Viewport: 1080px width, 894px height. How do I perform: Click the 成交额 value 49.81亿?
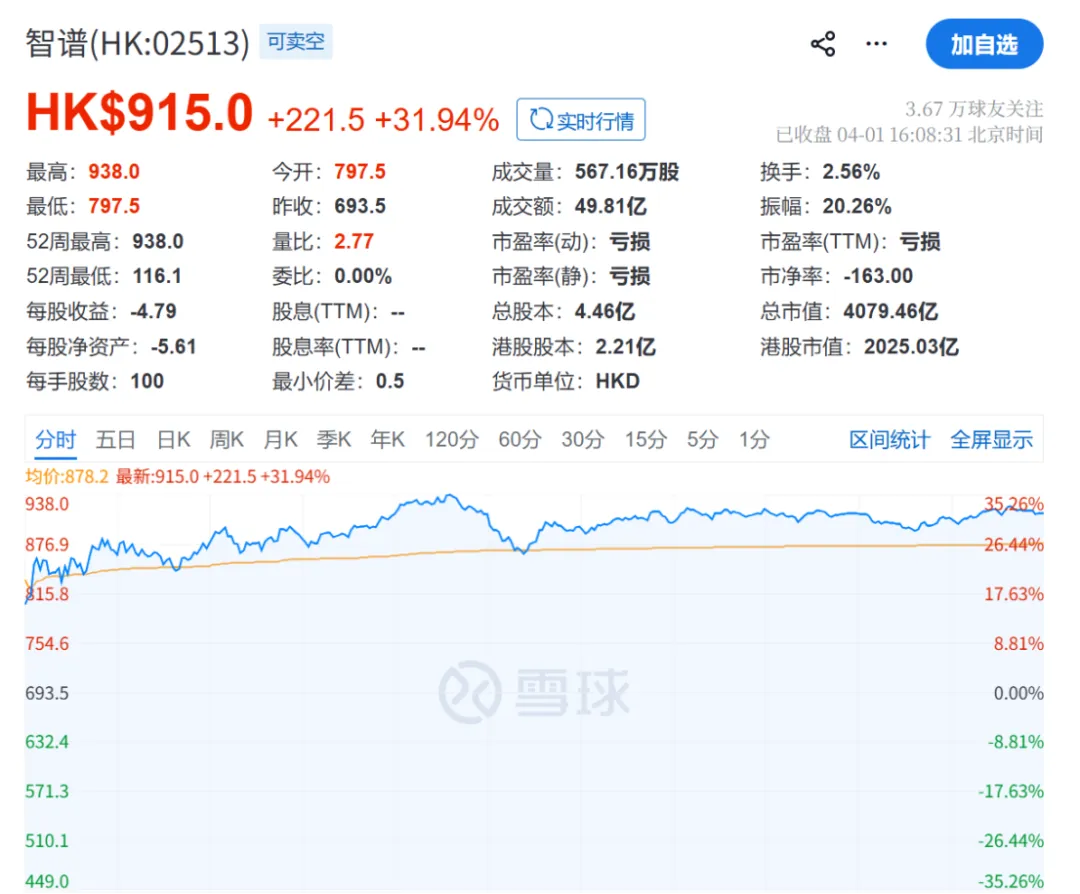611,206
